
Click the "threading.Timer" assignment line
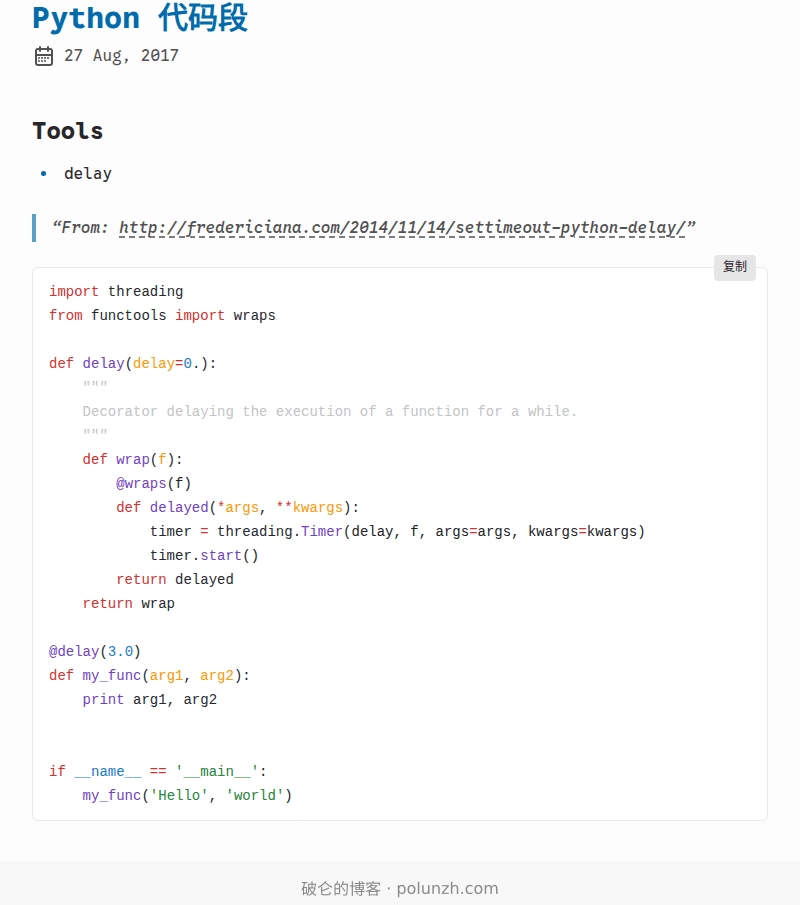click(x=397, y=532)
